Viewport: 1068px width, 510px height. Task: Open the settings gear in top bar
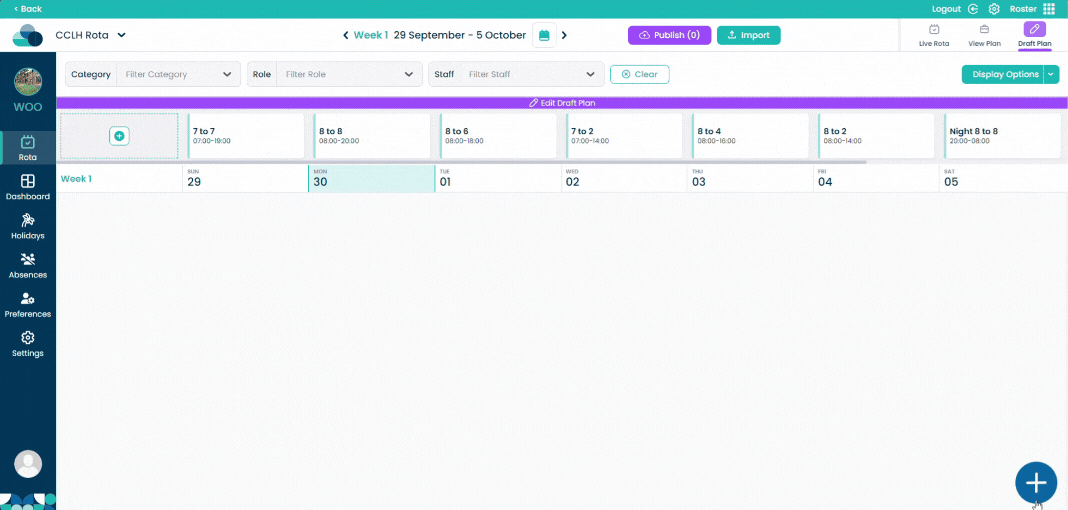(994, 9)
